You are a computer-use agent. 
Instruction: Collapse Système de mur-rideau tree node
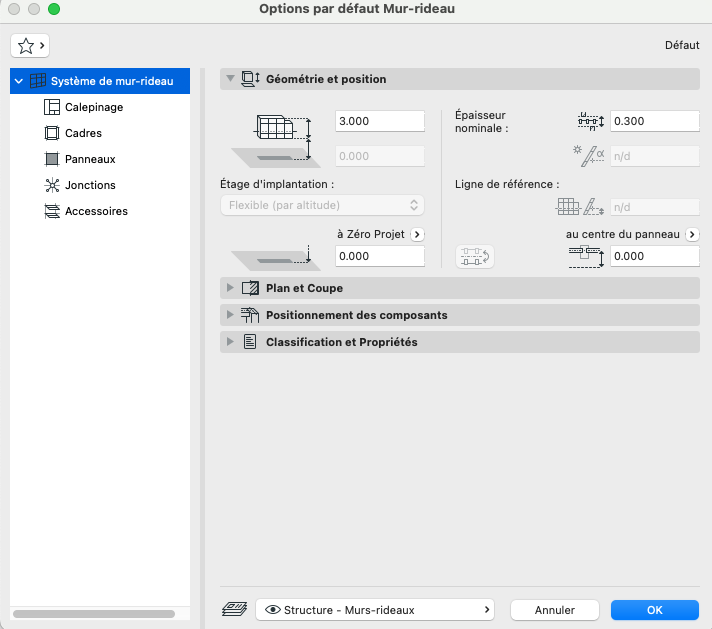point(19,81)
